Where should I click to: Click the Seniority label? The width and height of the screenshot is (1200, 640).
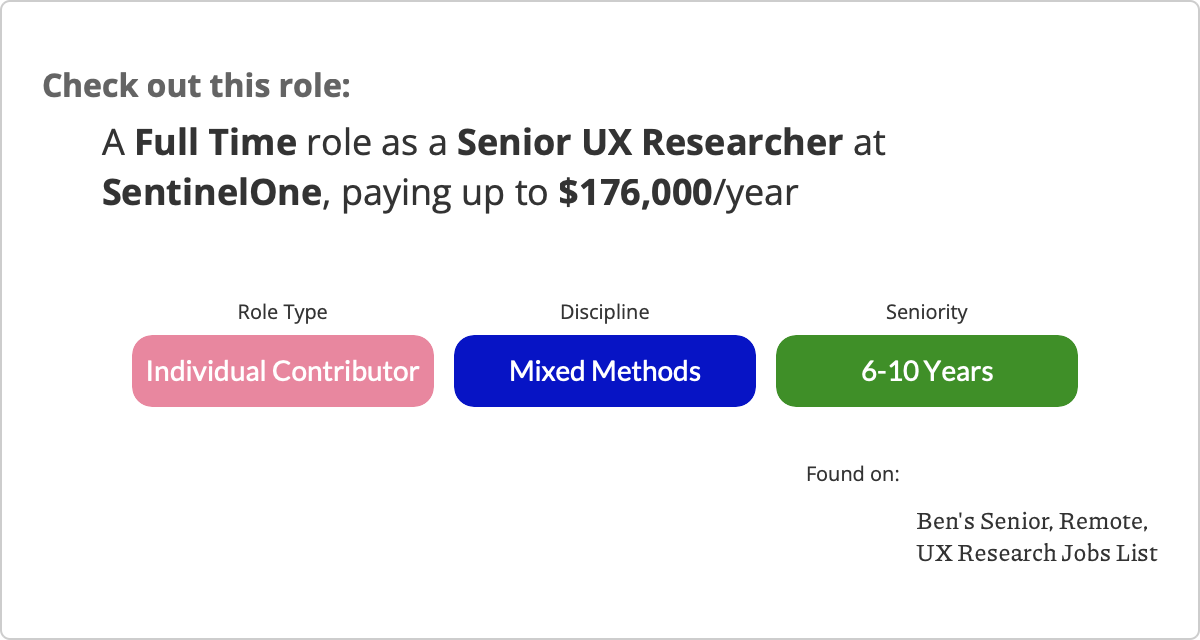[927, 312]
